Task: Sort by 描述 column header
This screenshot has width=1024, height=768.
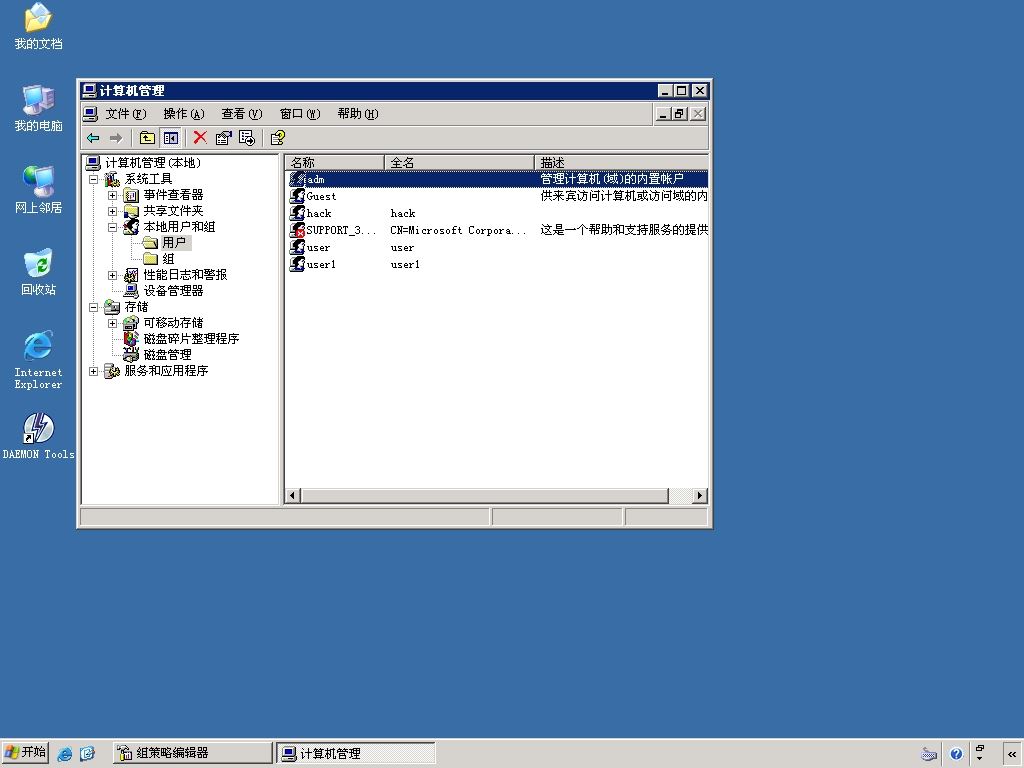Action: (622, 163)
